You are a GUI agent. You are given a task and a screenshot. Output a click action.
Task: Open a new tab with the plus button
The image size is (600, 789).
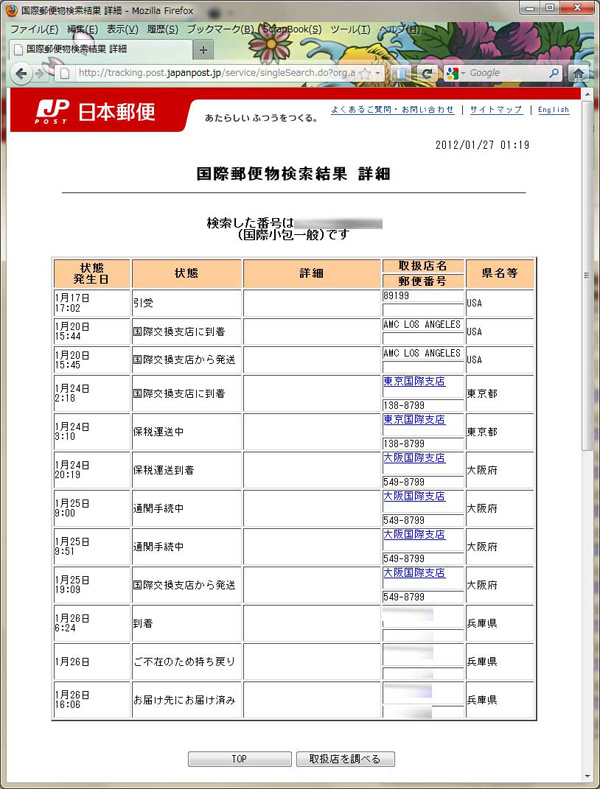203,50
